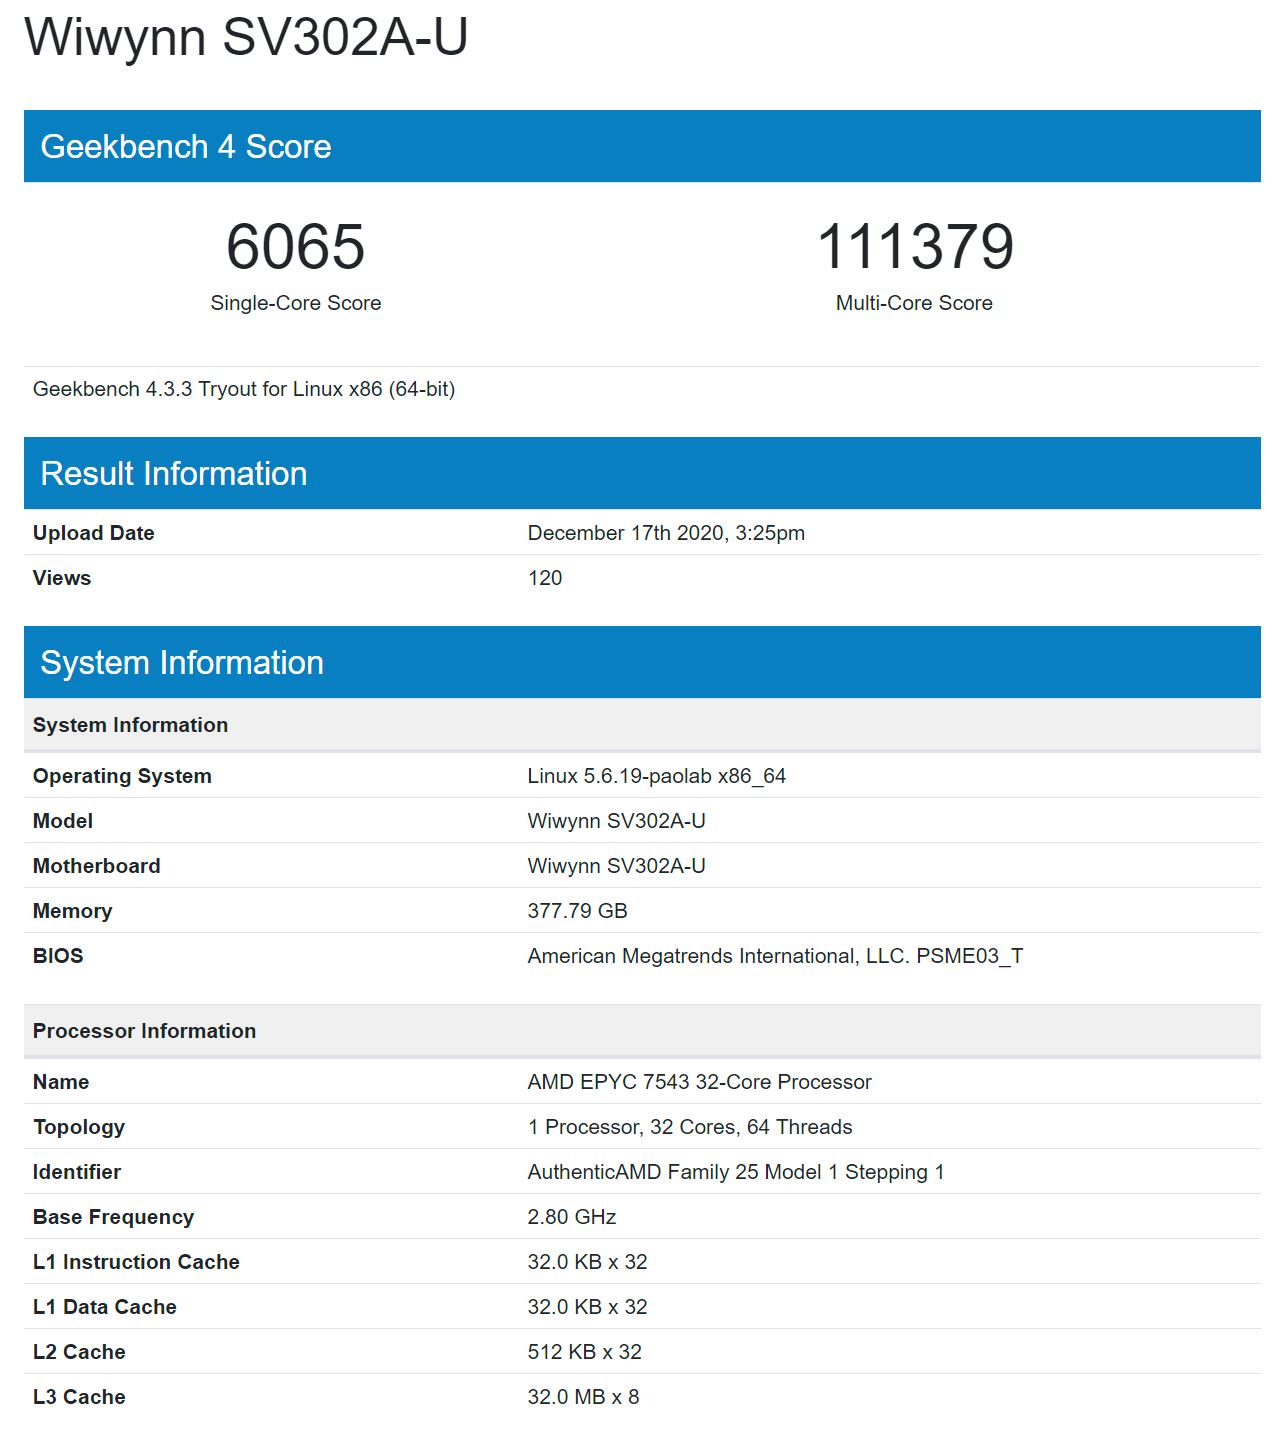This screenshot has width=1279, height=1438.
Task: Click the L1 Instruction Cache label
Action: [x=136, y=1262]
